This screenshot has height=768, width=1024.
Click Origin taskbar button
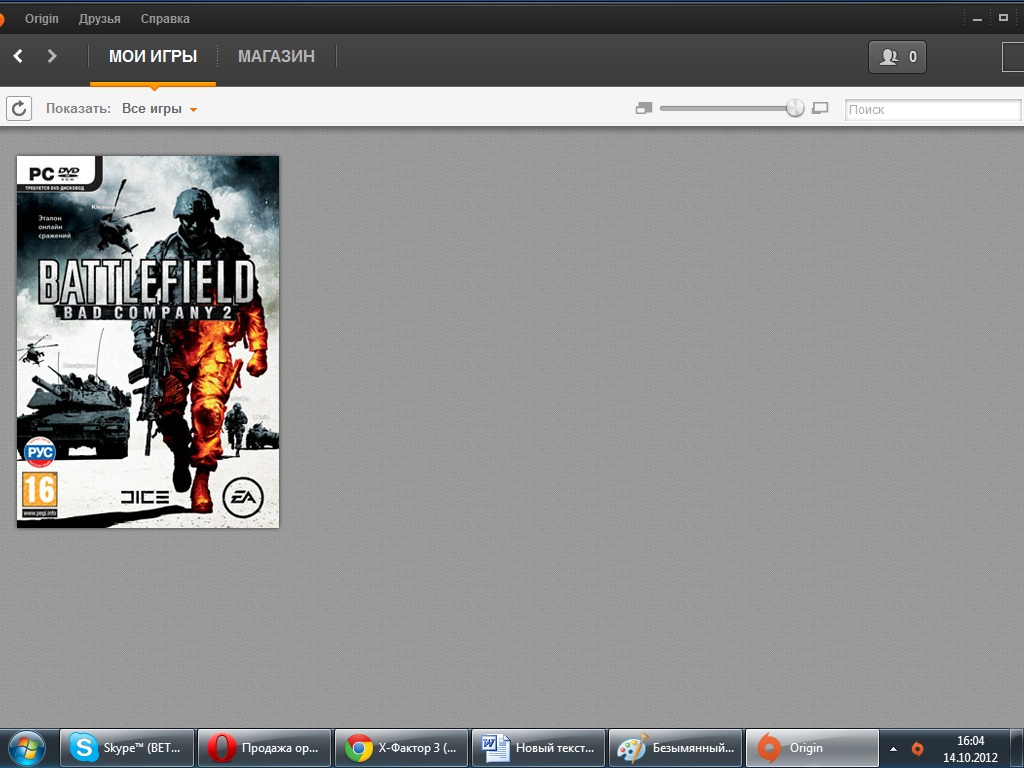[812, 748]
